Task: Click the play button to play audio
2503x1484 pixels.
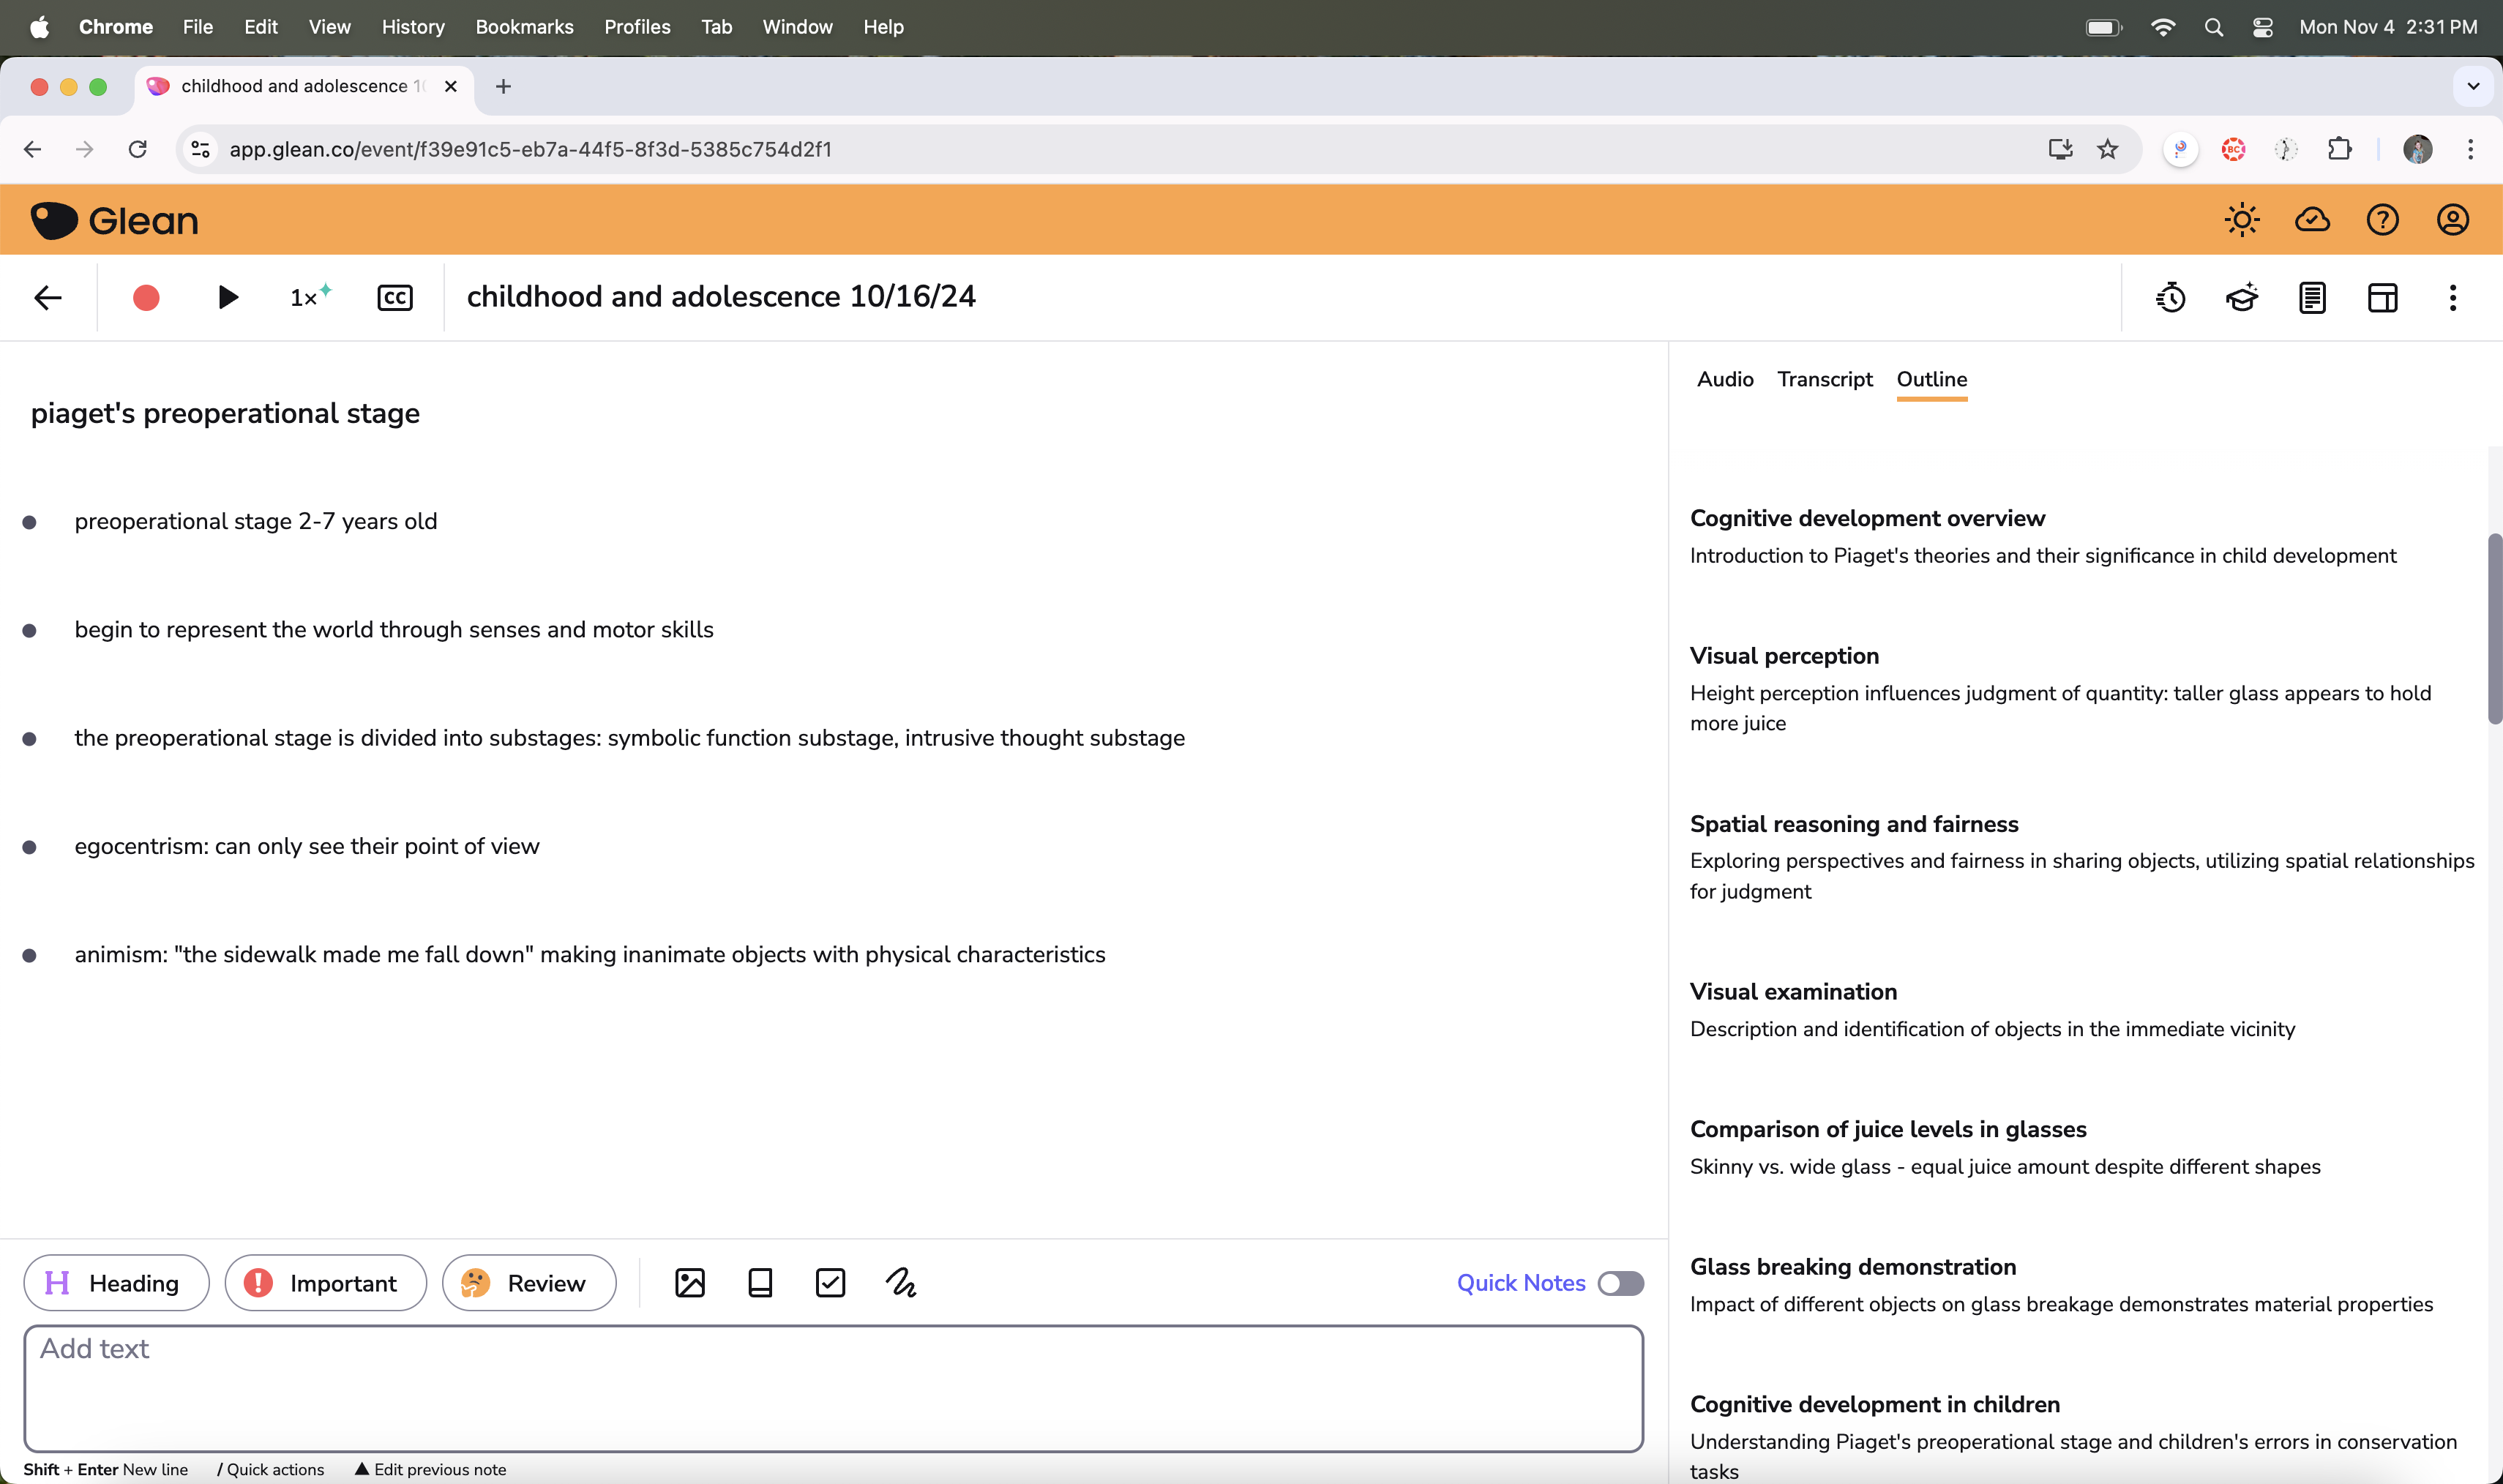Action: pos(226,297)
